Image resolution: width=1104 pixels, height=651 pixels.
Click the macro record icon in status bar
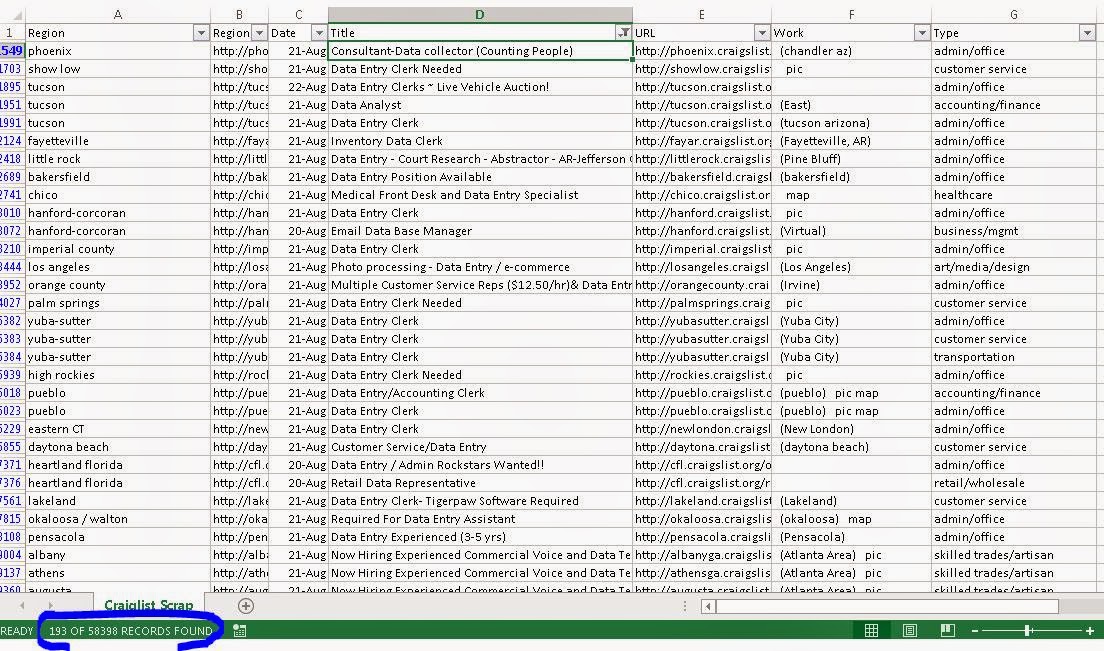point(239,631)
